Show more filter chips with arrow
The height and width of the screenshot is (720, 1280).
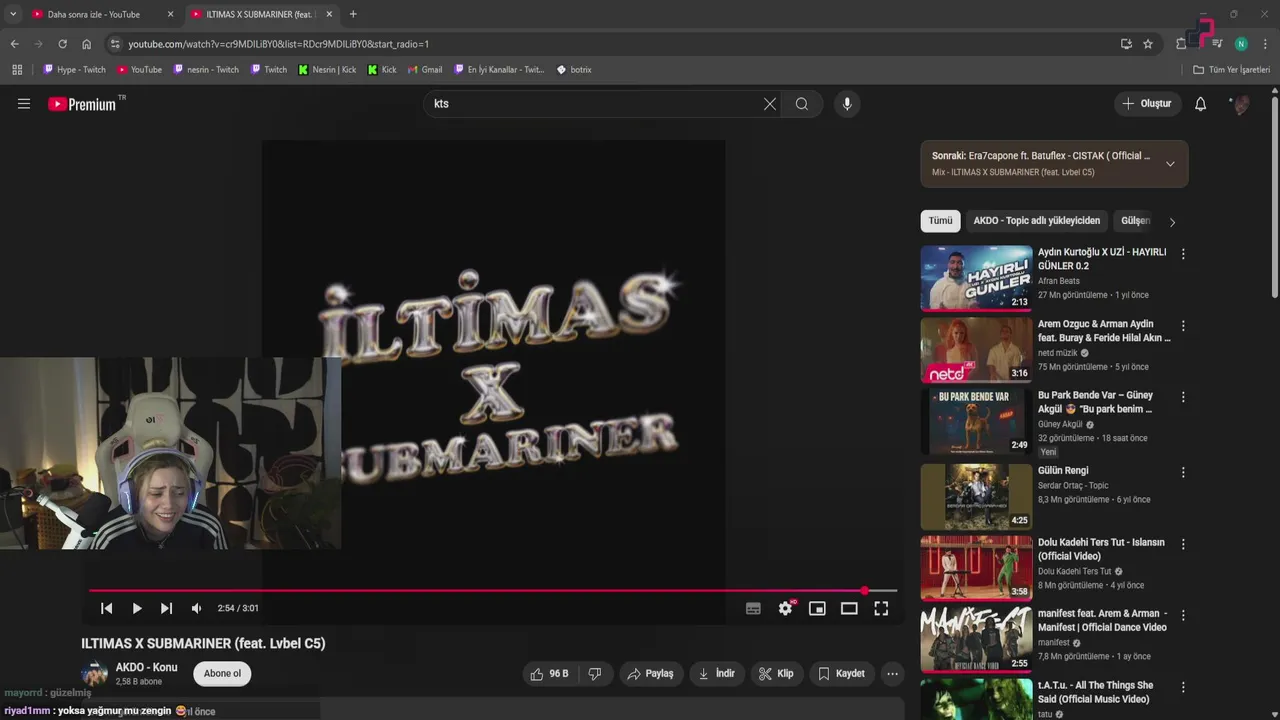point(1172,222)
